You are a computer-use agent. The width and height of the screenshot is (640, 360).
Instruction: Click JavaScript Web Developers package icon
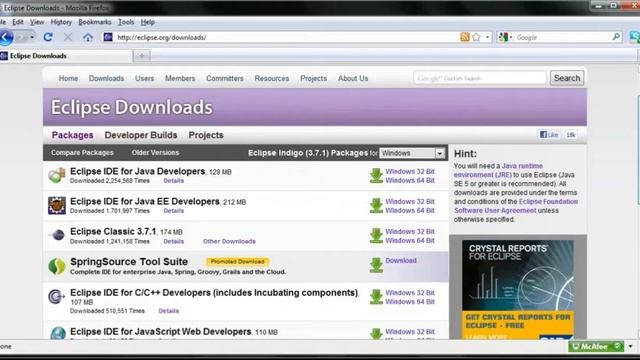click(58, 333)
